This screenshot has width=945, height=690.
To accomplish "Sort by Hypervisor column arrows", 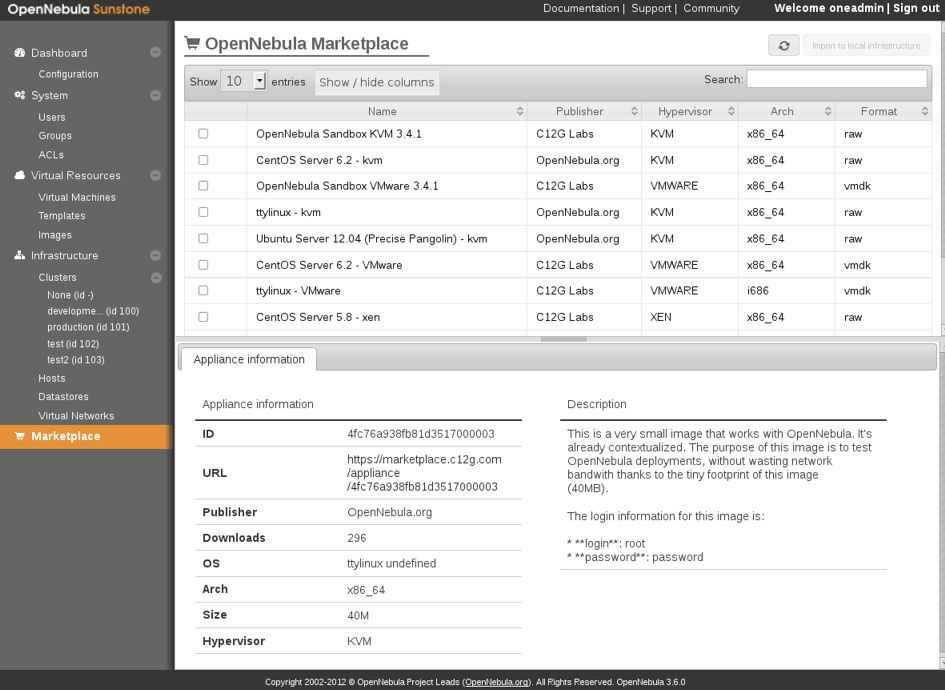I will point(731,111).
